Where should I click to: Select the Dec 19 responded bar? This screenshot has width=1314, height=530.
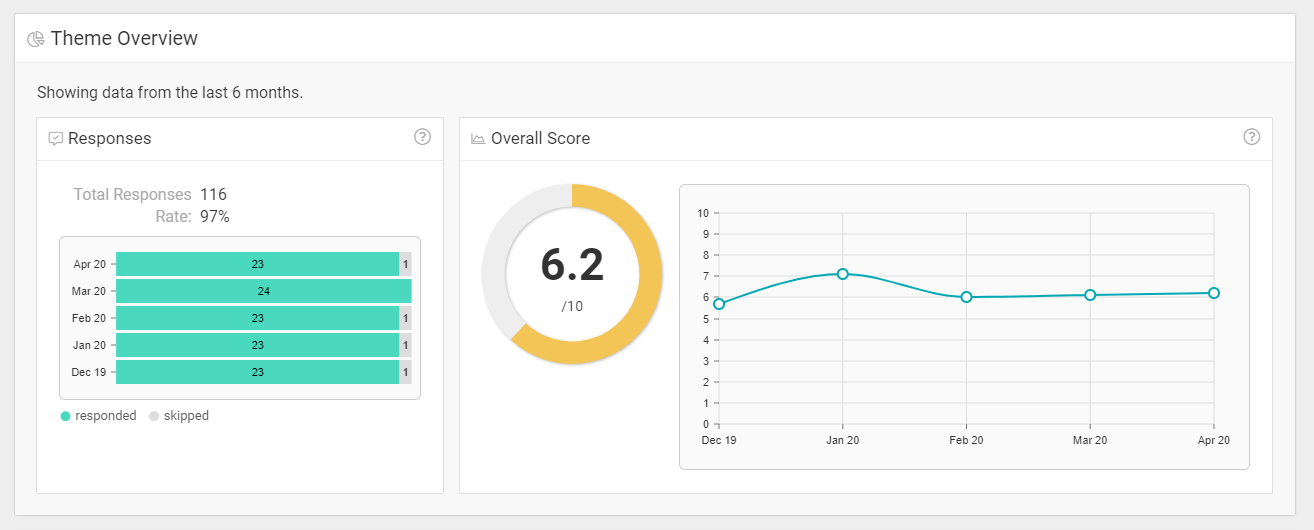(257, 372)
